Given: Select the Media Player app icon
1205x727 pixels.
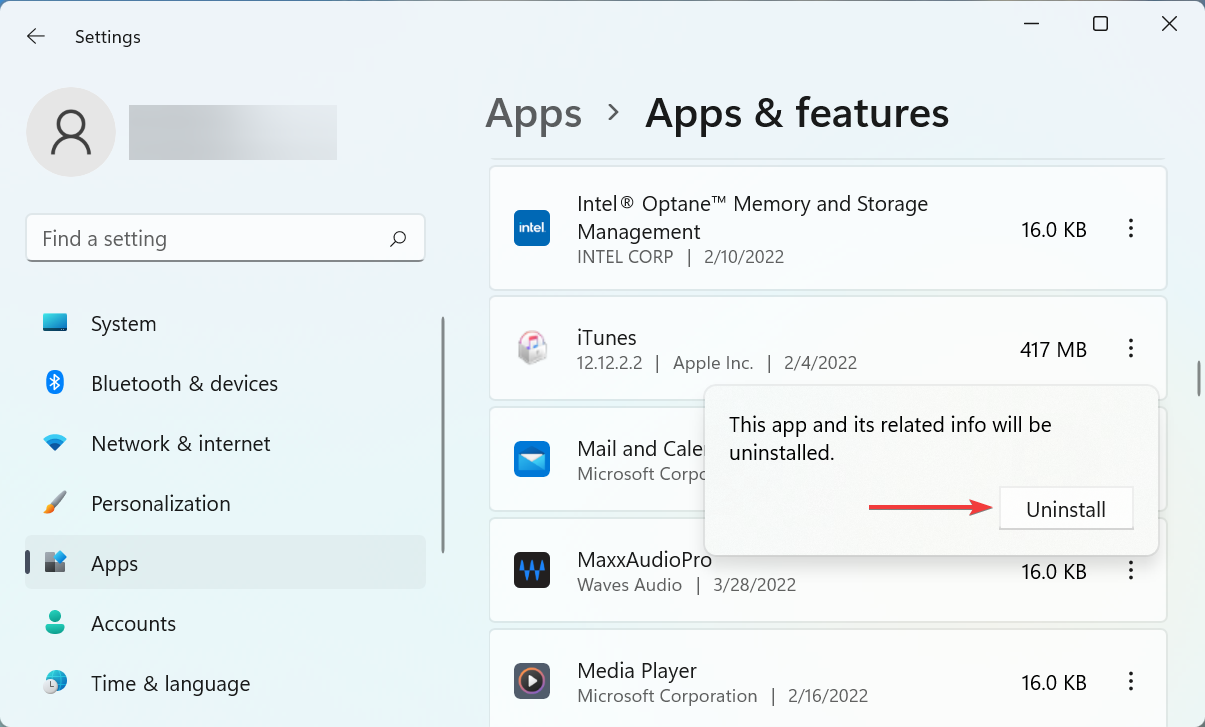Looking at the screenshot, I should point(532,681).
